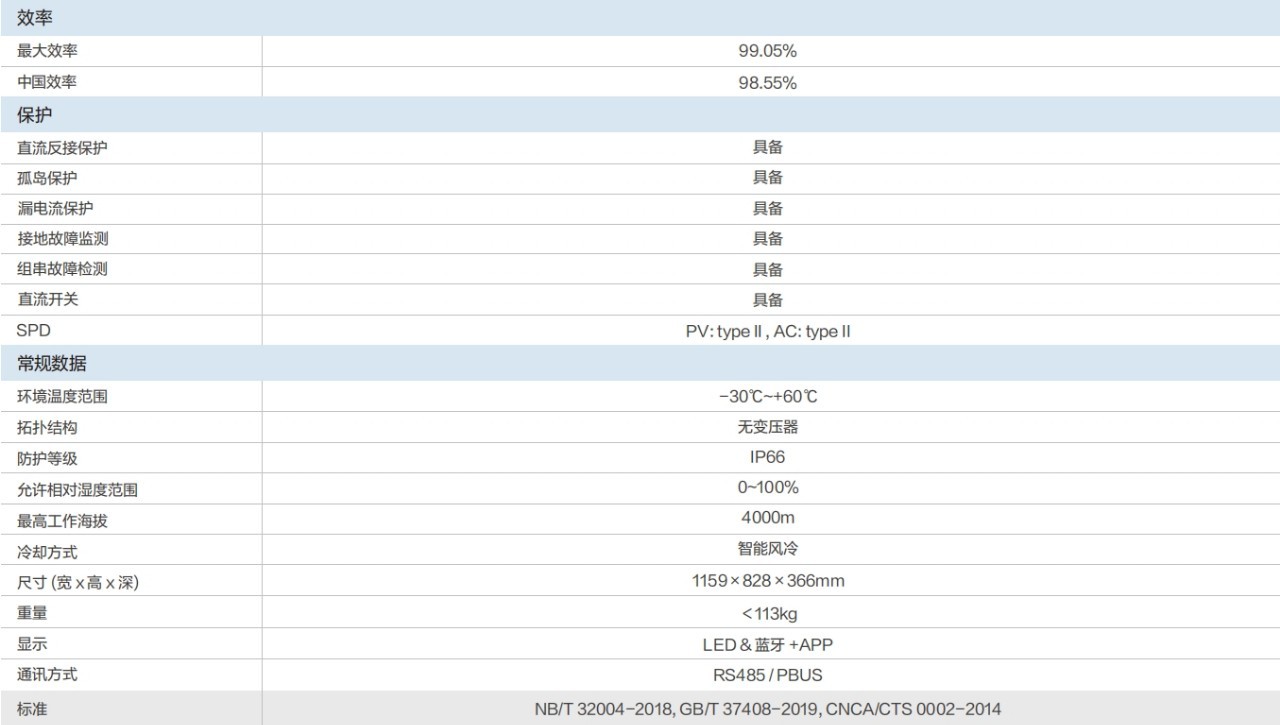The width and height of the screenshot is (1280, 725).
Task: Select the 漏电流保护 row label
Action: click(x=55, y=209)
